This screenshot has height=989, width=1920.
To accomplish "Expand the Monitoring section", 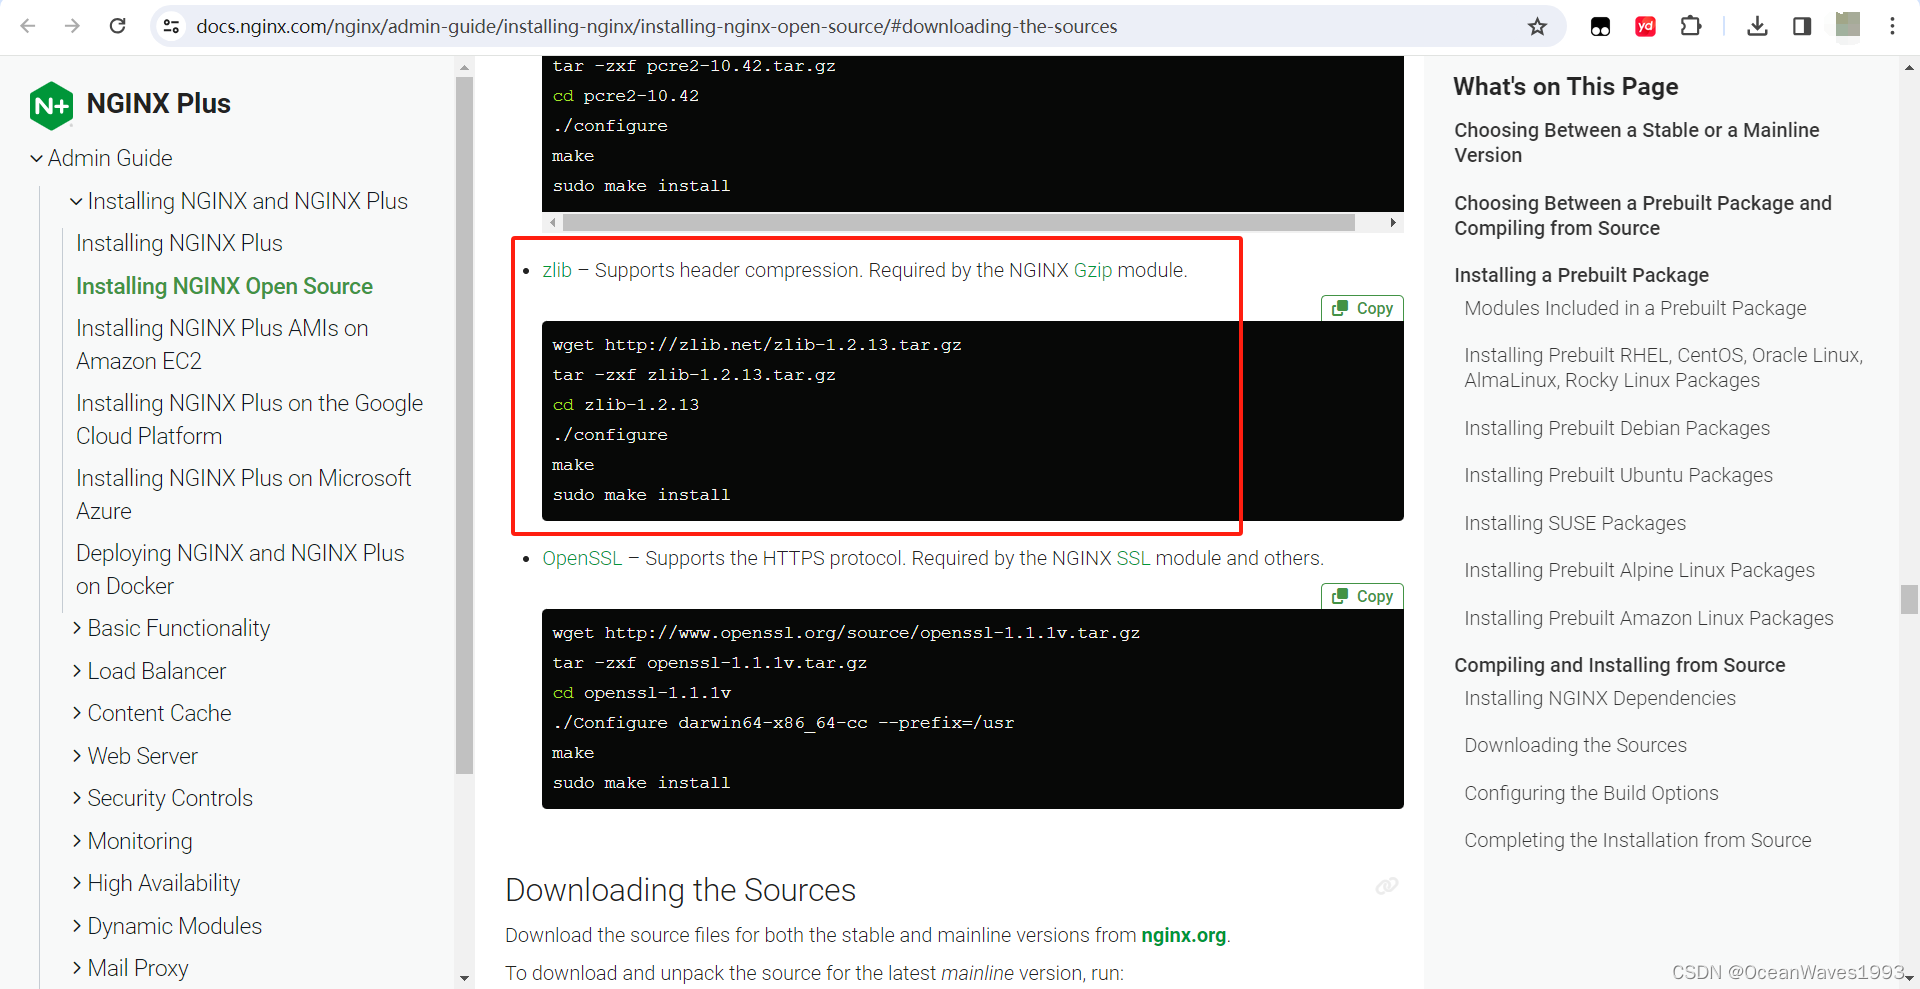I will 77,841.
